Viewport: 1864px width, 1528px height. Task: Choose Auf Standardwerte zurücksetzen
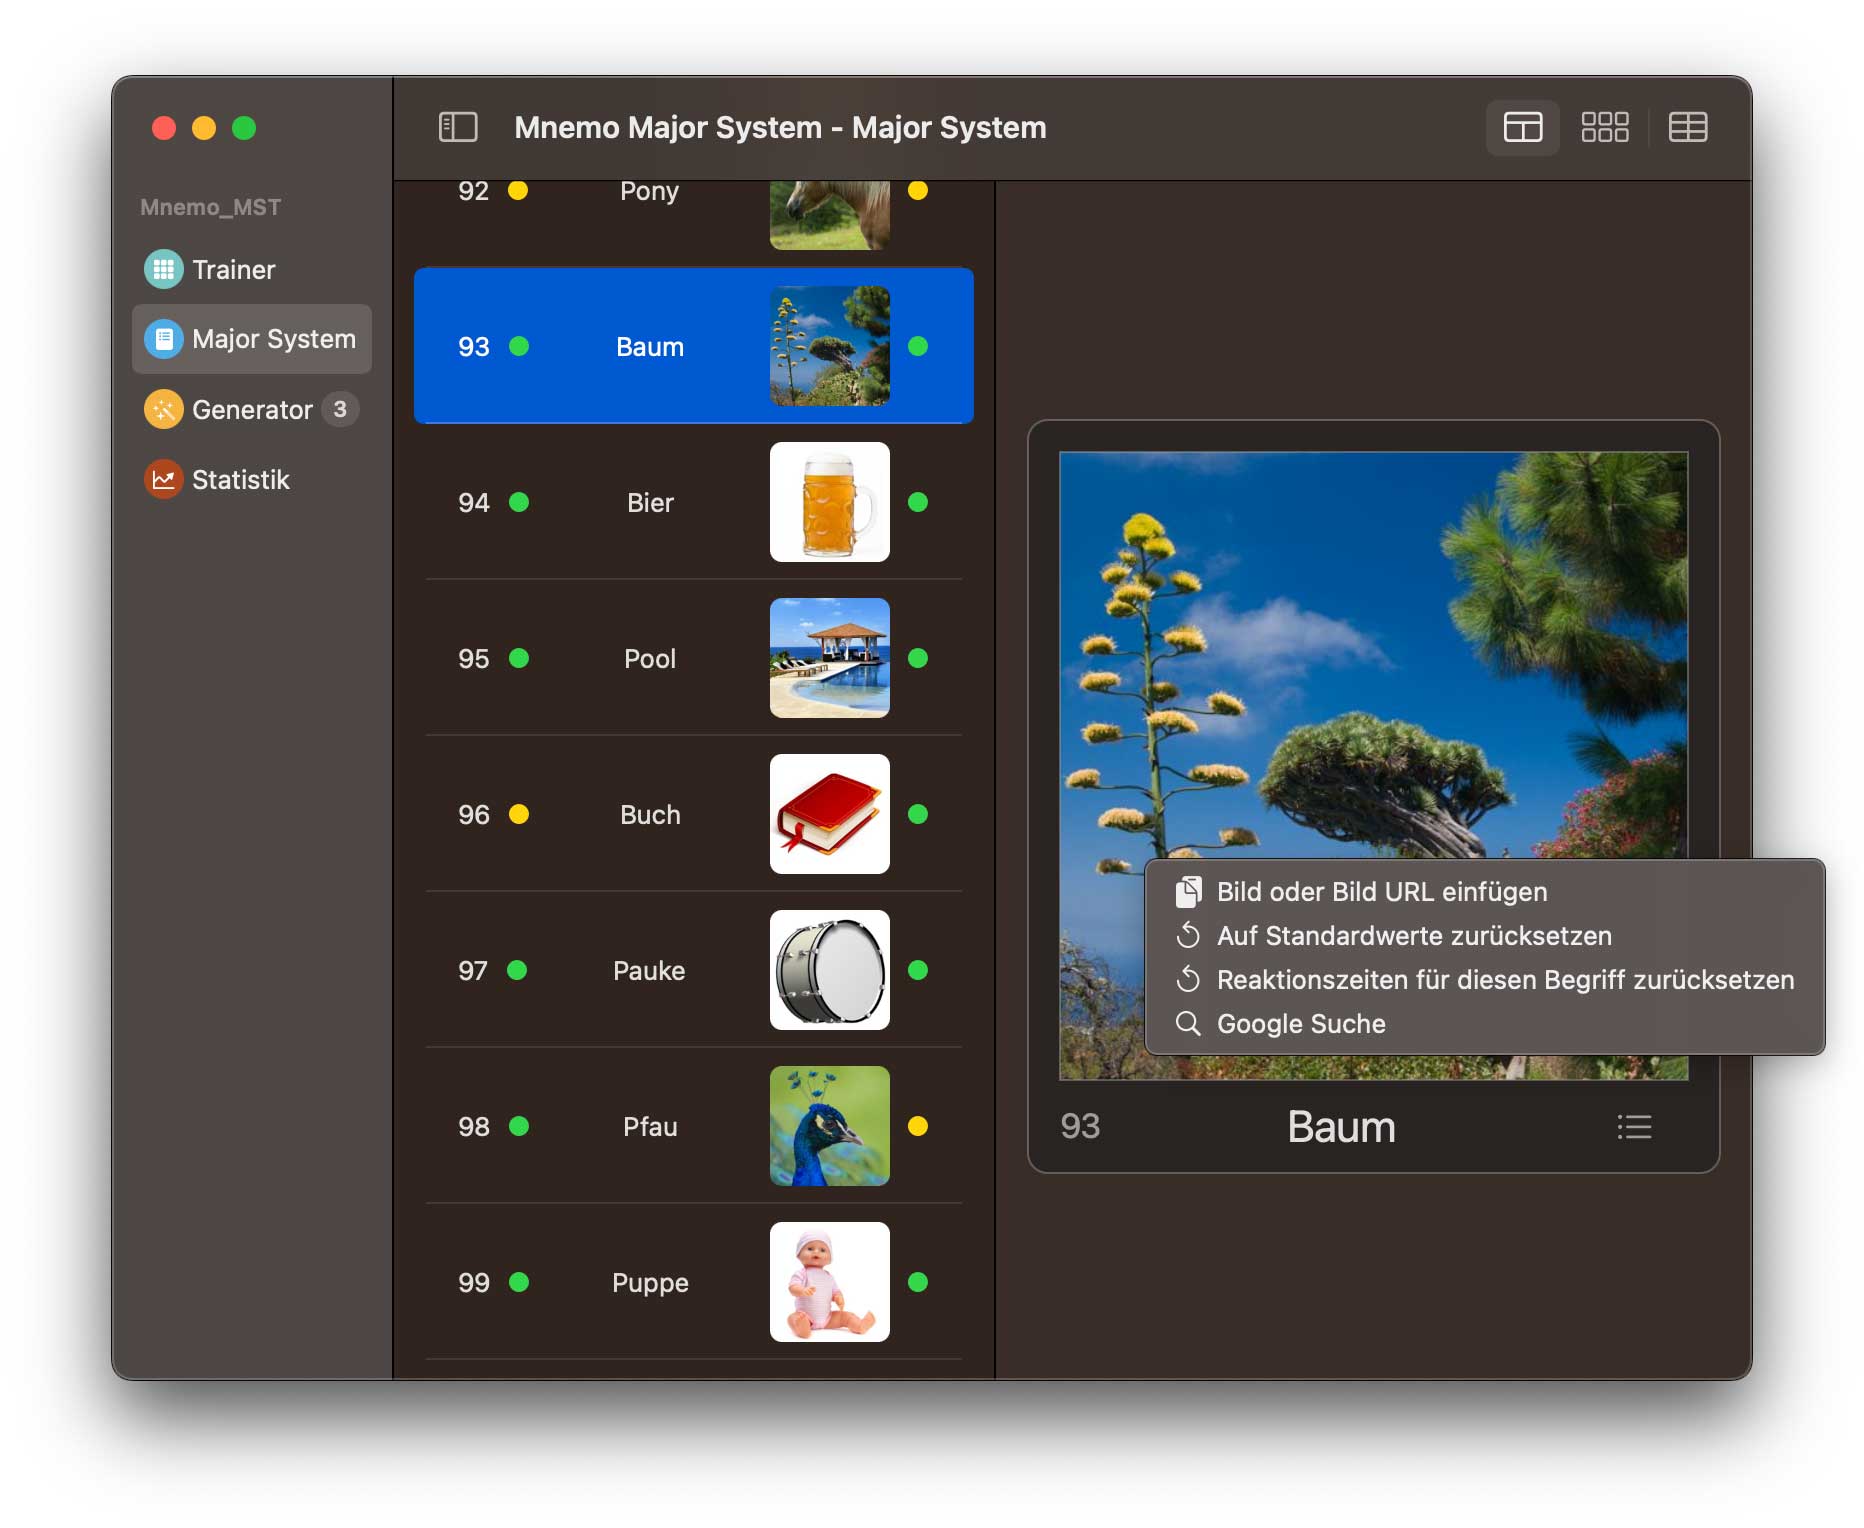tap(1413, 936)
